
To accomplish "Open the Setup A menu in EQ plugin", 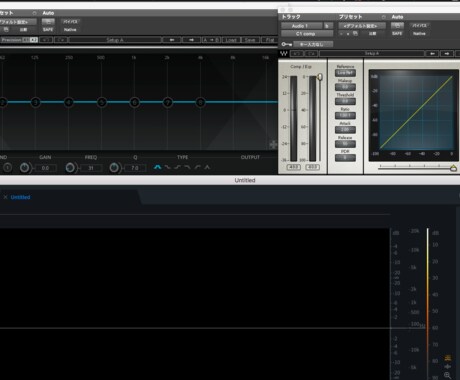I will 115,40.
